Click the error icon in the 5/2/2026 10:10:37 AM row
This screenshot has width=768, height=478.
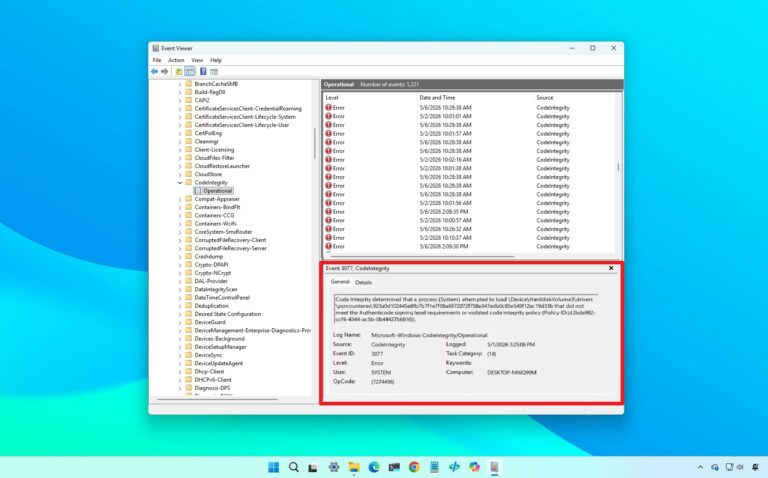click(x=328, y=238)
